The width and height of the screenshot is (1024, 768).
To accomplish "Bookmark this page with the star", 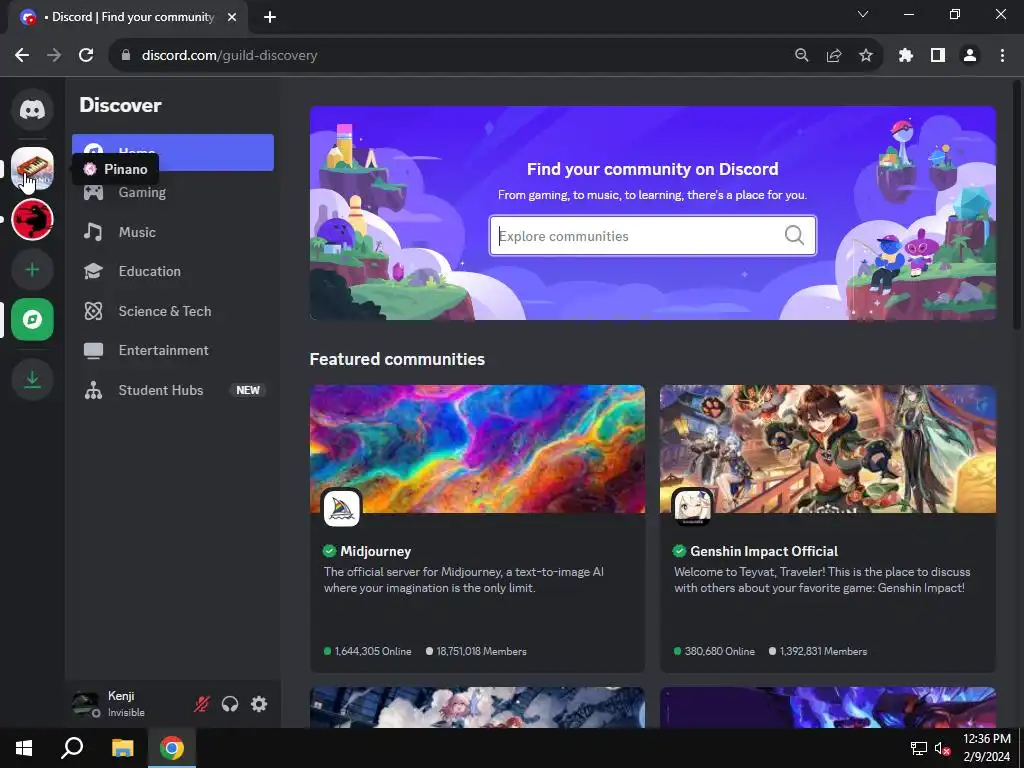I will (866, 56).
